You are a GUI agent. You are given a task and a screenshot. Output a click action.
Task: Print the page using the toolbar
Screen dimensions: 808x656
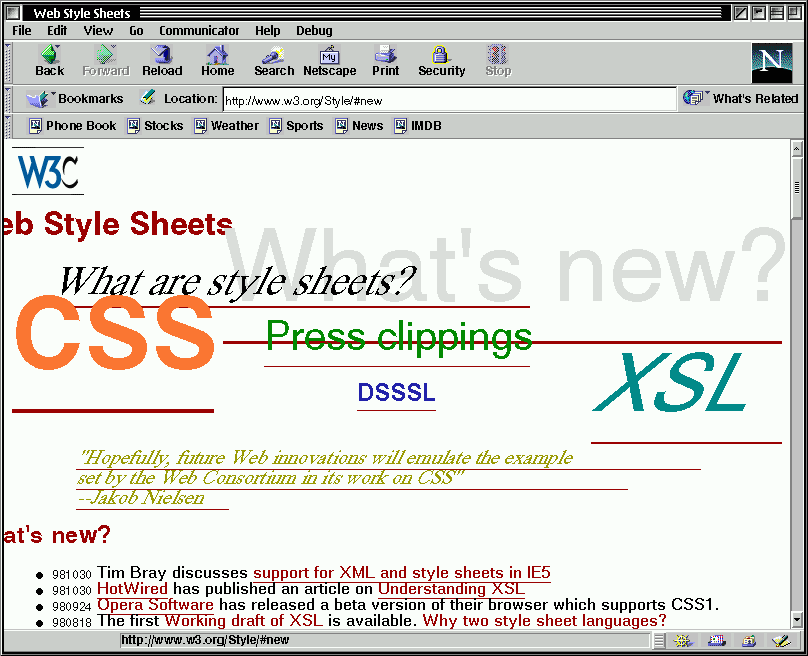click(385, 61)
